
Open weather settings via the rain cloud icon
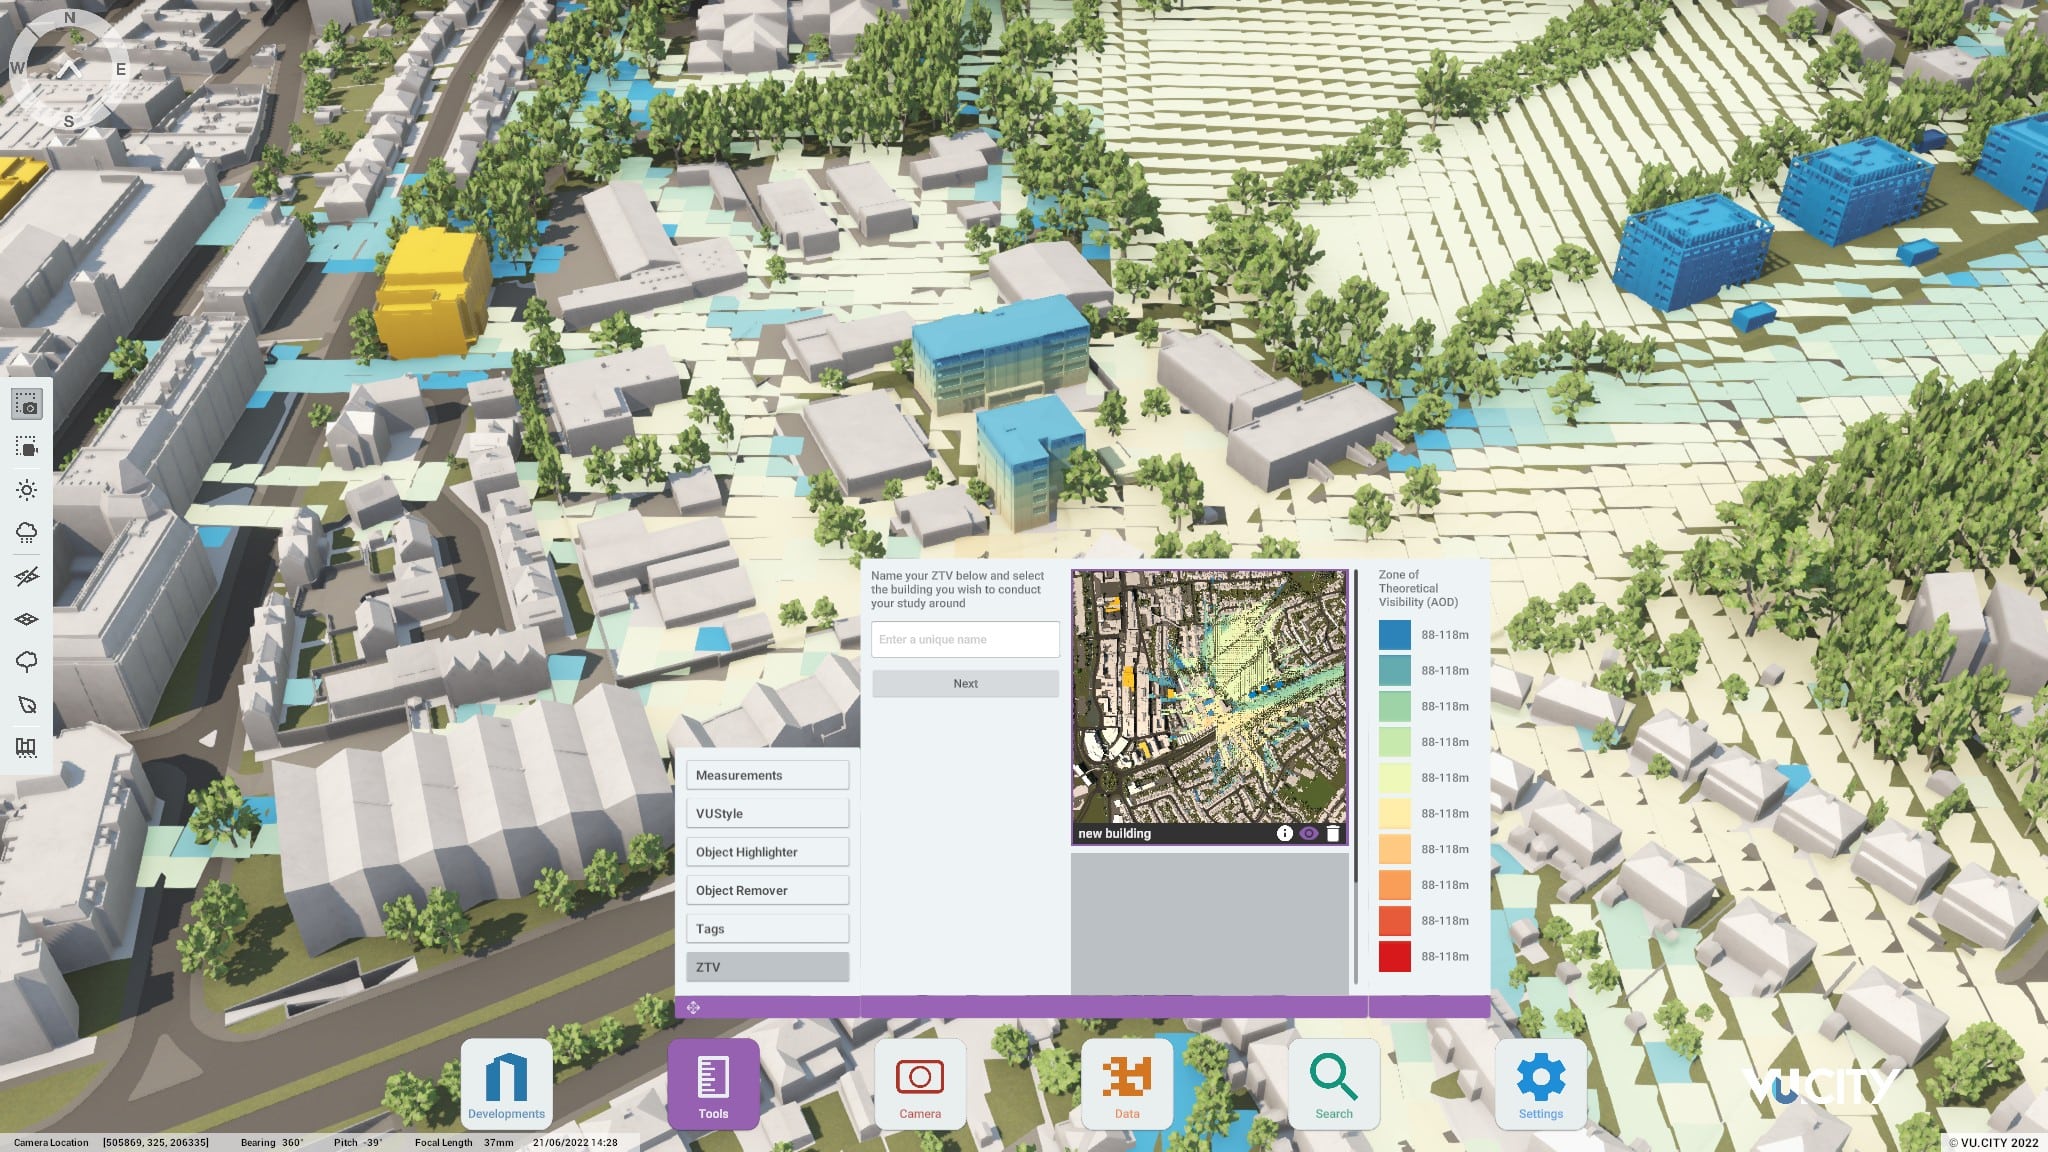pyautogui.click(x=28, y=533)
